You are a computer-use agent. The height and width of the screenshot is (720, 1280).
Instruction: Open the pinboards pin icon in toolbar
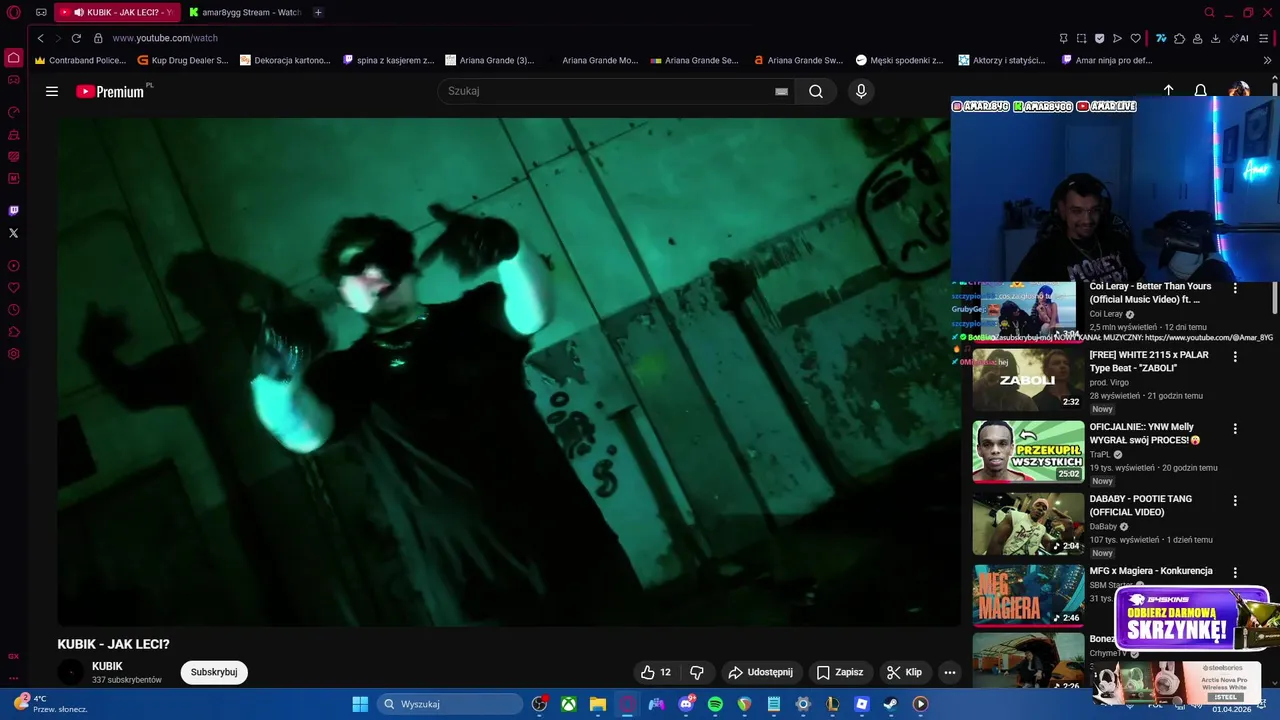pyautogui.click(x=1063, y=38)
